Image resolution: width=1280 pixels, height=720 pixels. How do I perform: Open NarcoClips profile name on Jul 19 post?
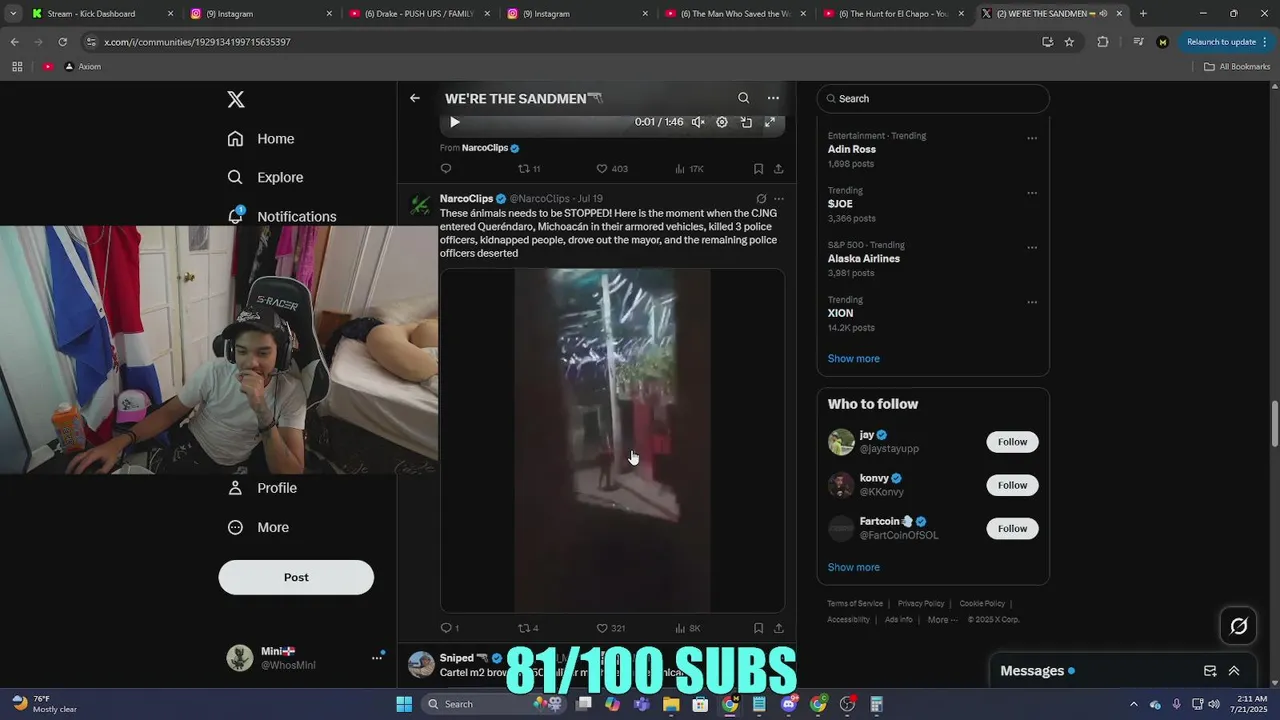pyautogui.click(x=466, y=198)
